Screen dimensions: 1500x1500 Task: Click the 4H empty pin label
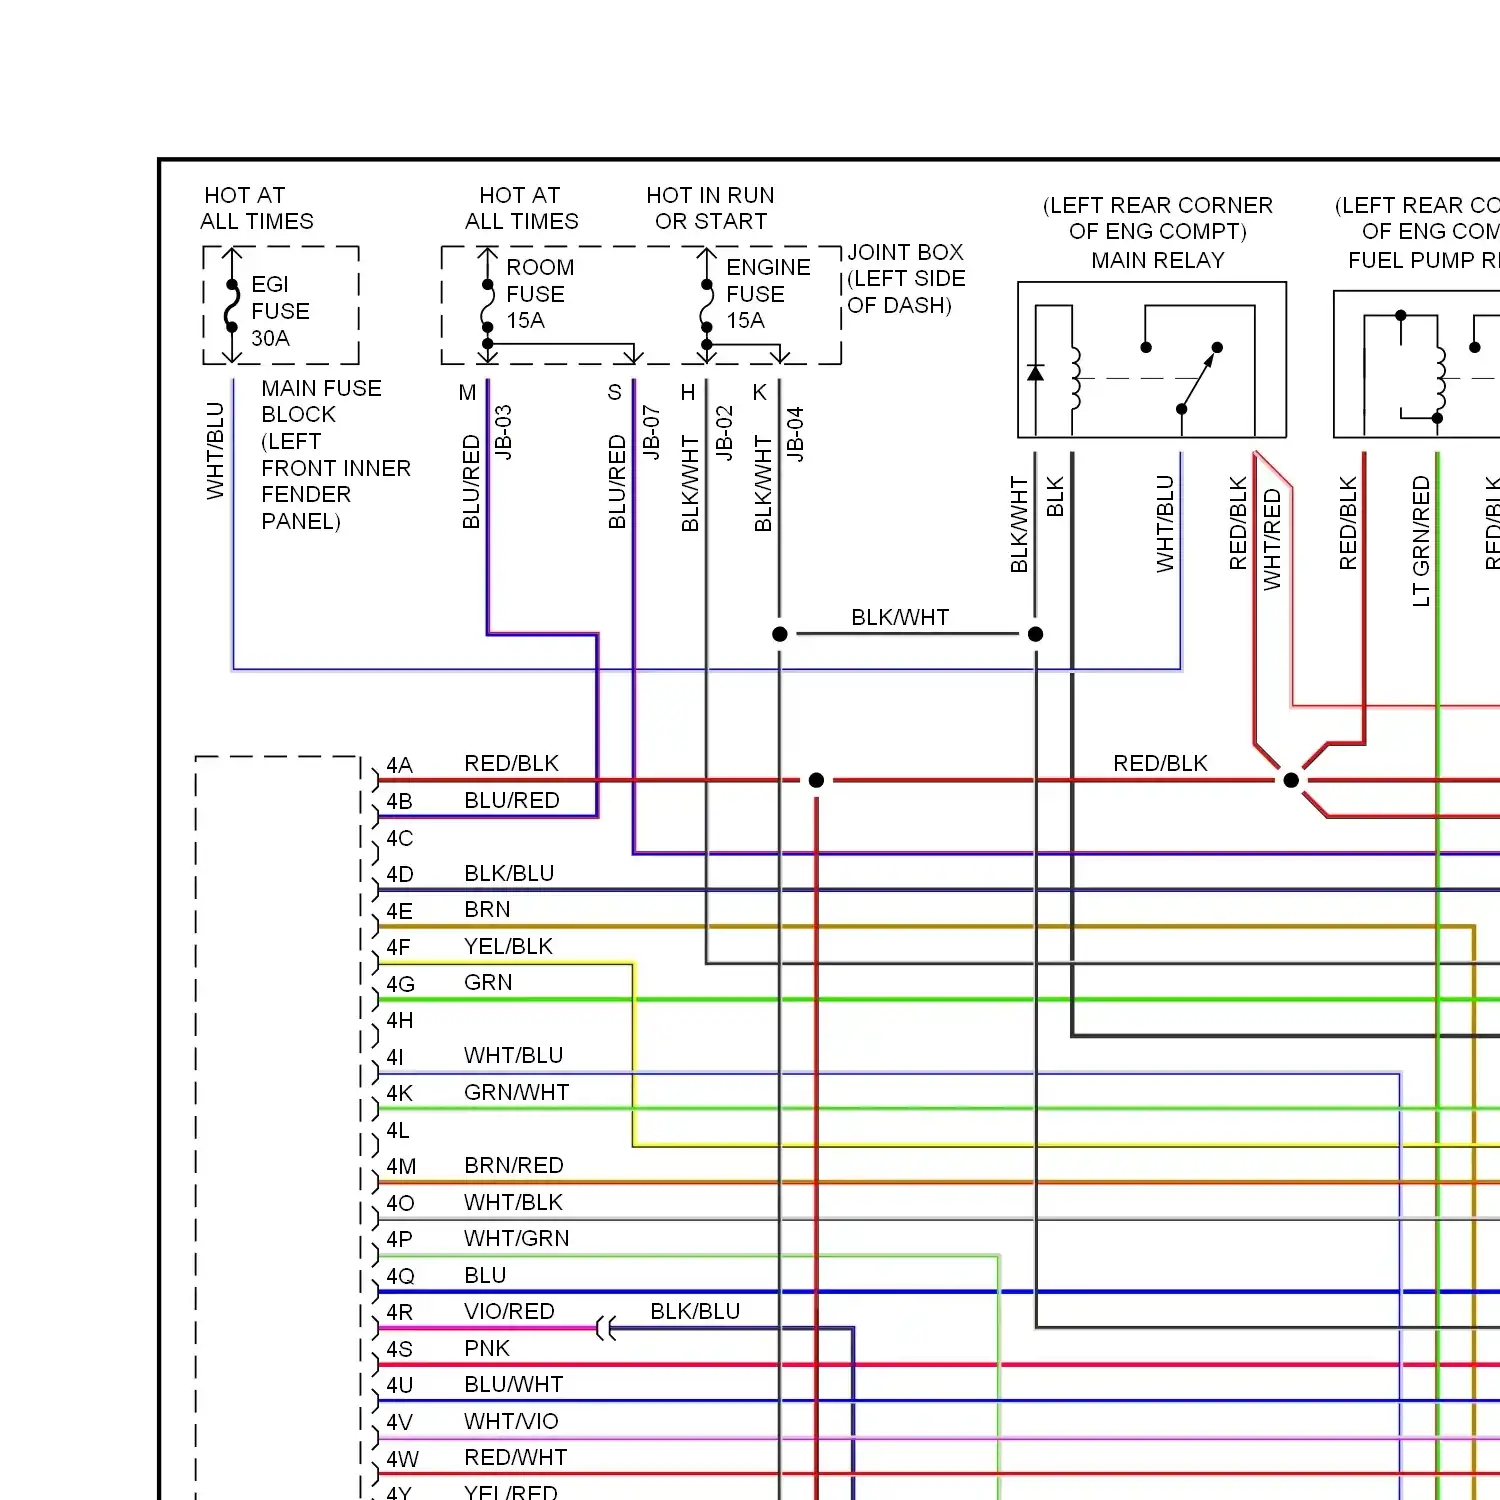[399, 1020]
